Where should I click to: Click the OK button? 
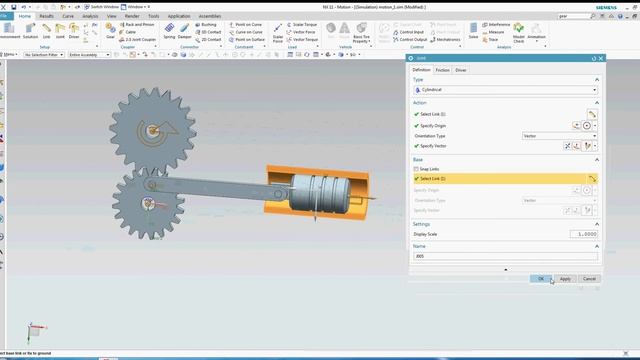(x=540, y=279)
